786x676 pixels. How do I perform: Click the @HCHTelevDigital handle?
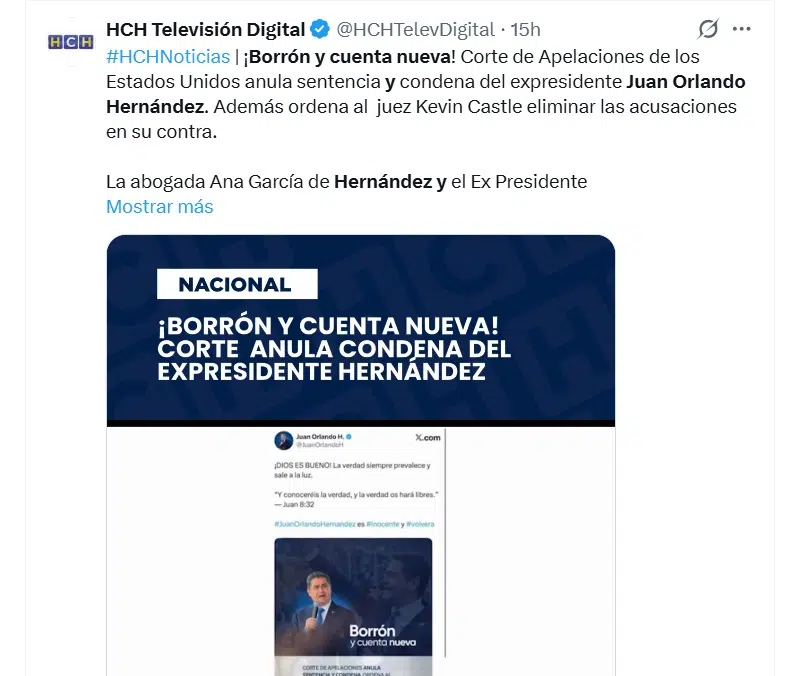point(415,30)
